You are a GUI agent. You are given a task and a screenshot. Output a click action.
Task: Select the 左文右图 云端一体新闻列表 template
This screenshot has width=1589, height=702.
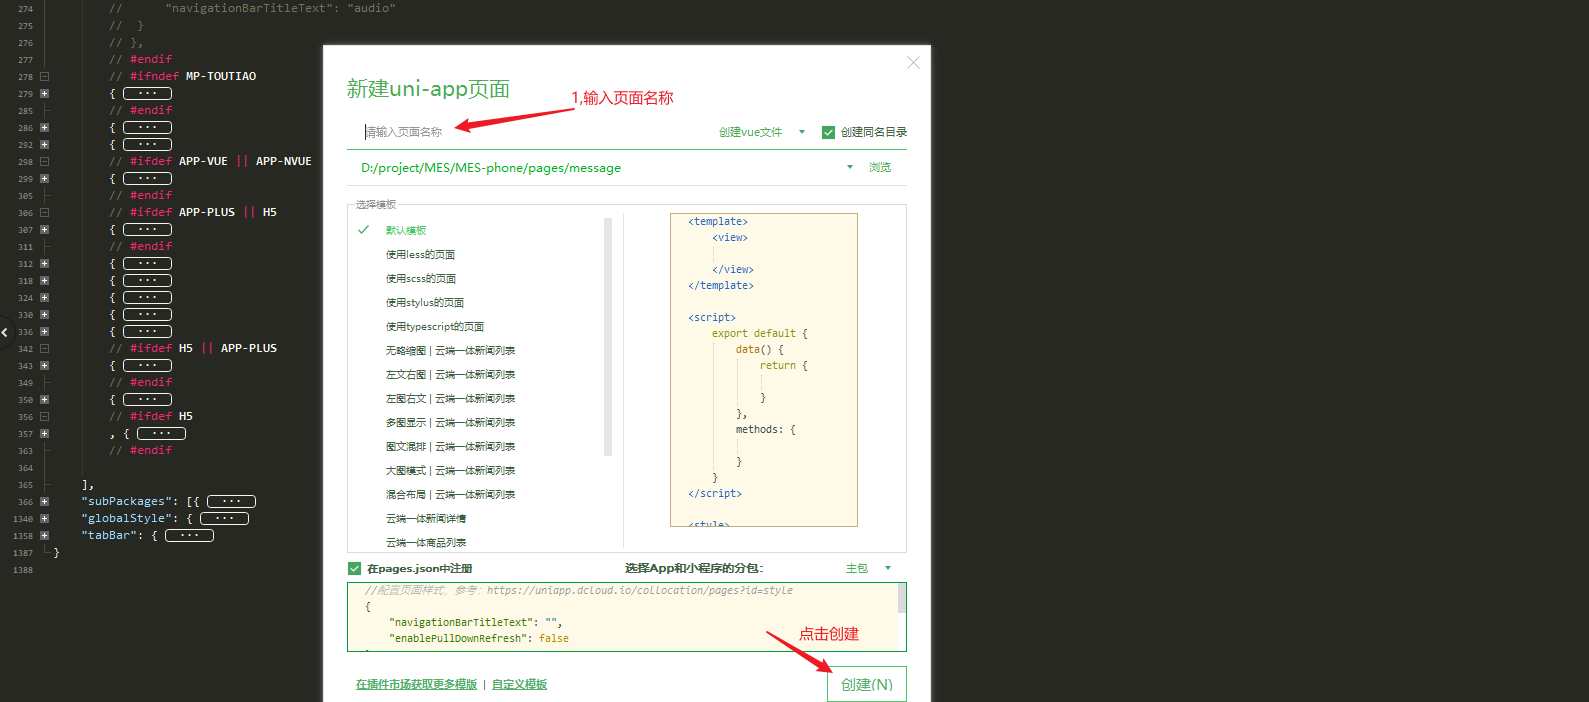pyautogui.click(x=451, y=374)
